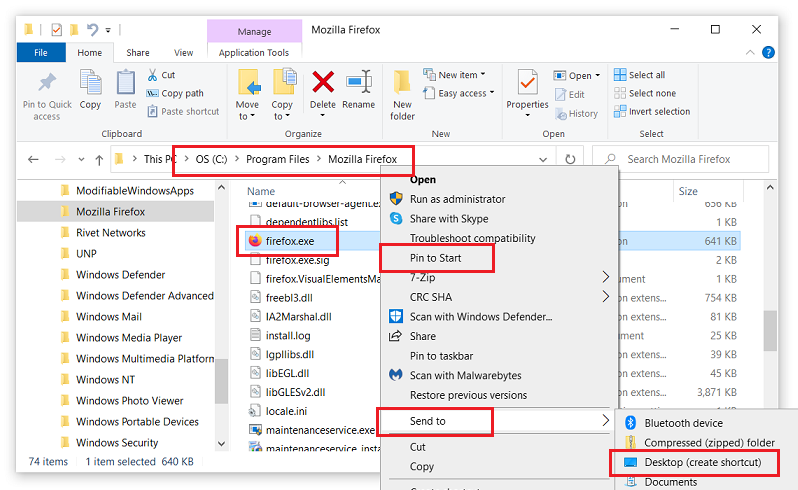Open New item dropdown
This screenshot has height=490, width=798.
(x=454, y=75)
